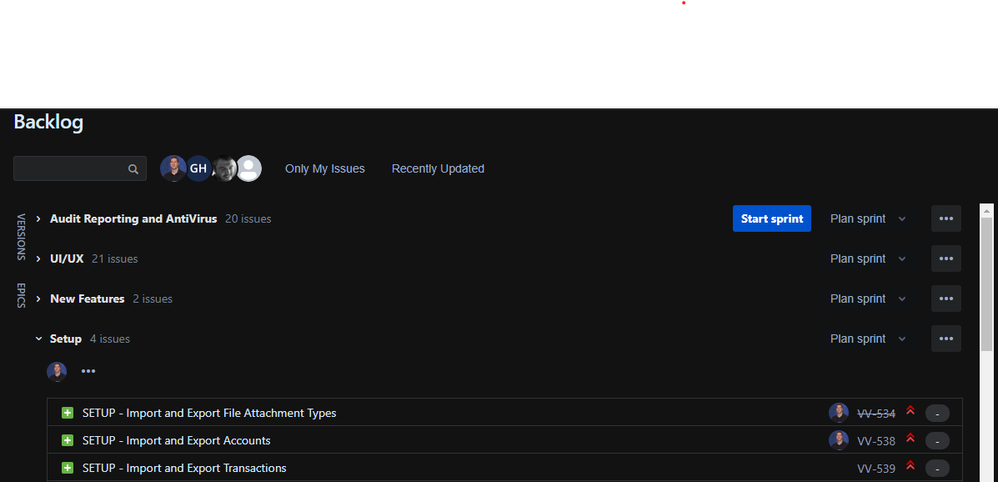Click '20 issues' count text
Image resolution: width=998 pixels, height=482 pixels.
click(x=248, y=218)
